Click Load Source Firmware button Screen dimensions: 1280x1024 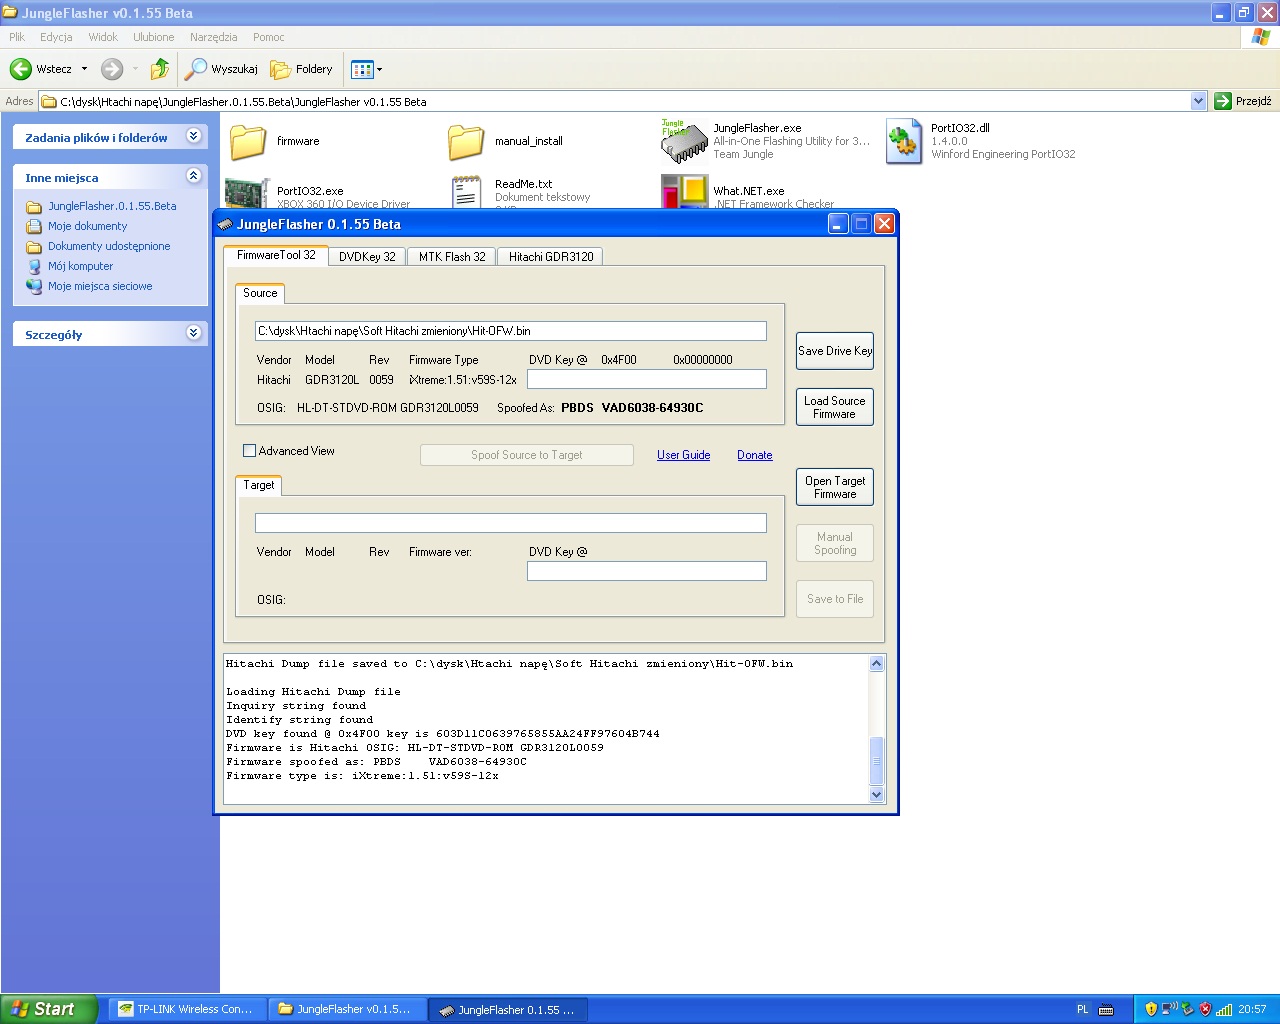coord(835,407)
